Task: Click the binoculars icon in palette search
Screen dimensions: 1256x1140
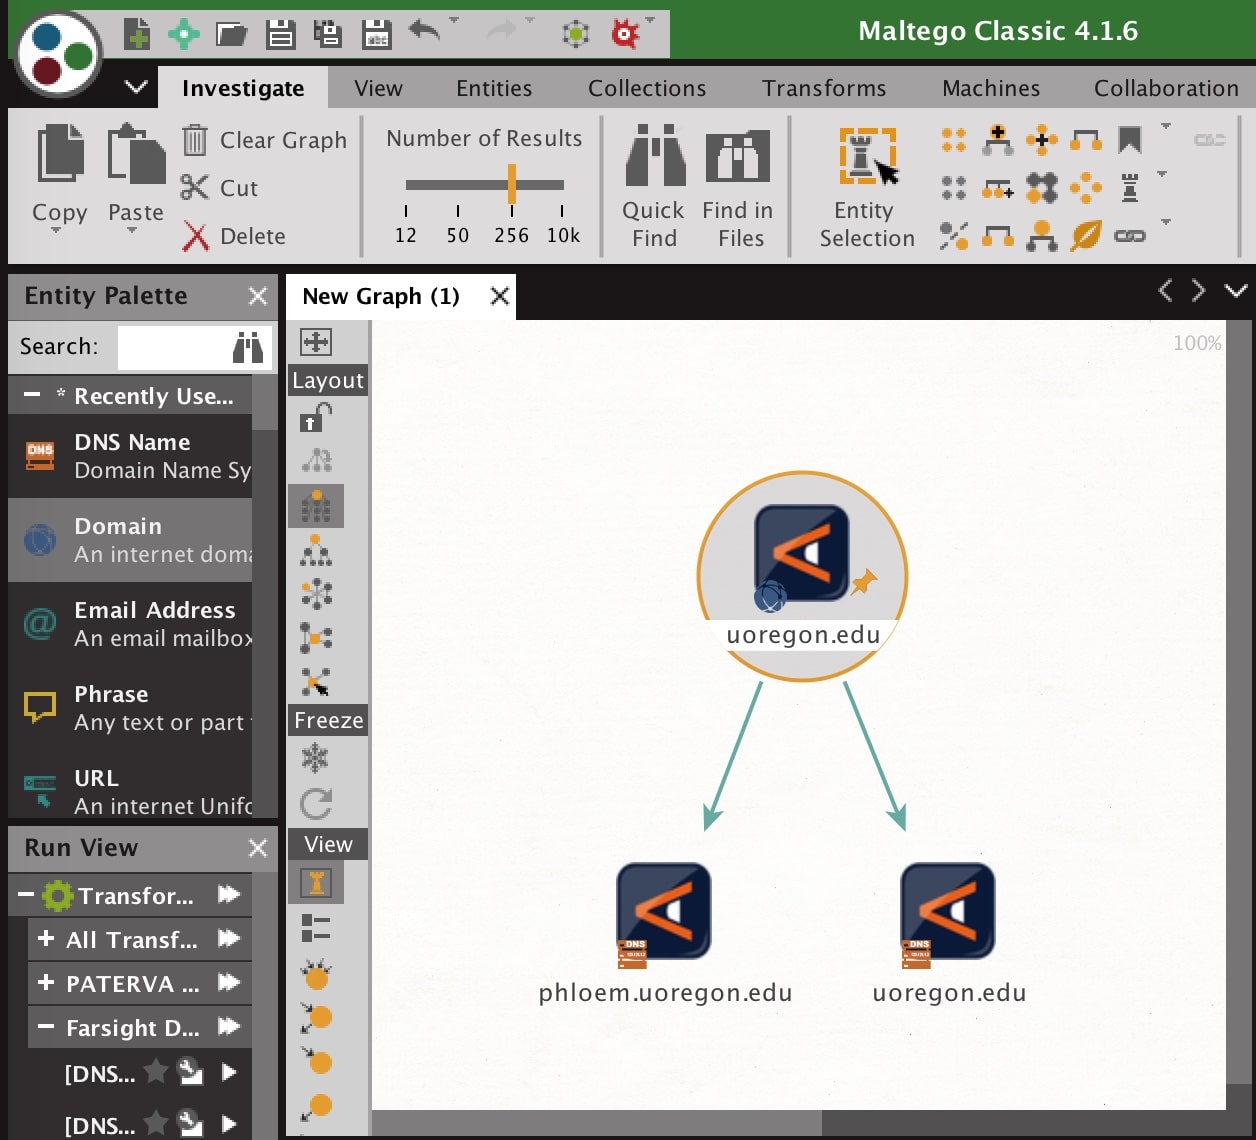Action: tap(248, 347)
